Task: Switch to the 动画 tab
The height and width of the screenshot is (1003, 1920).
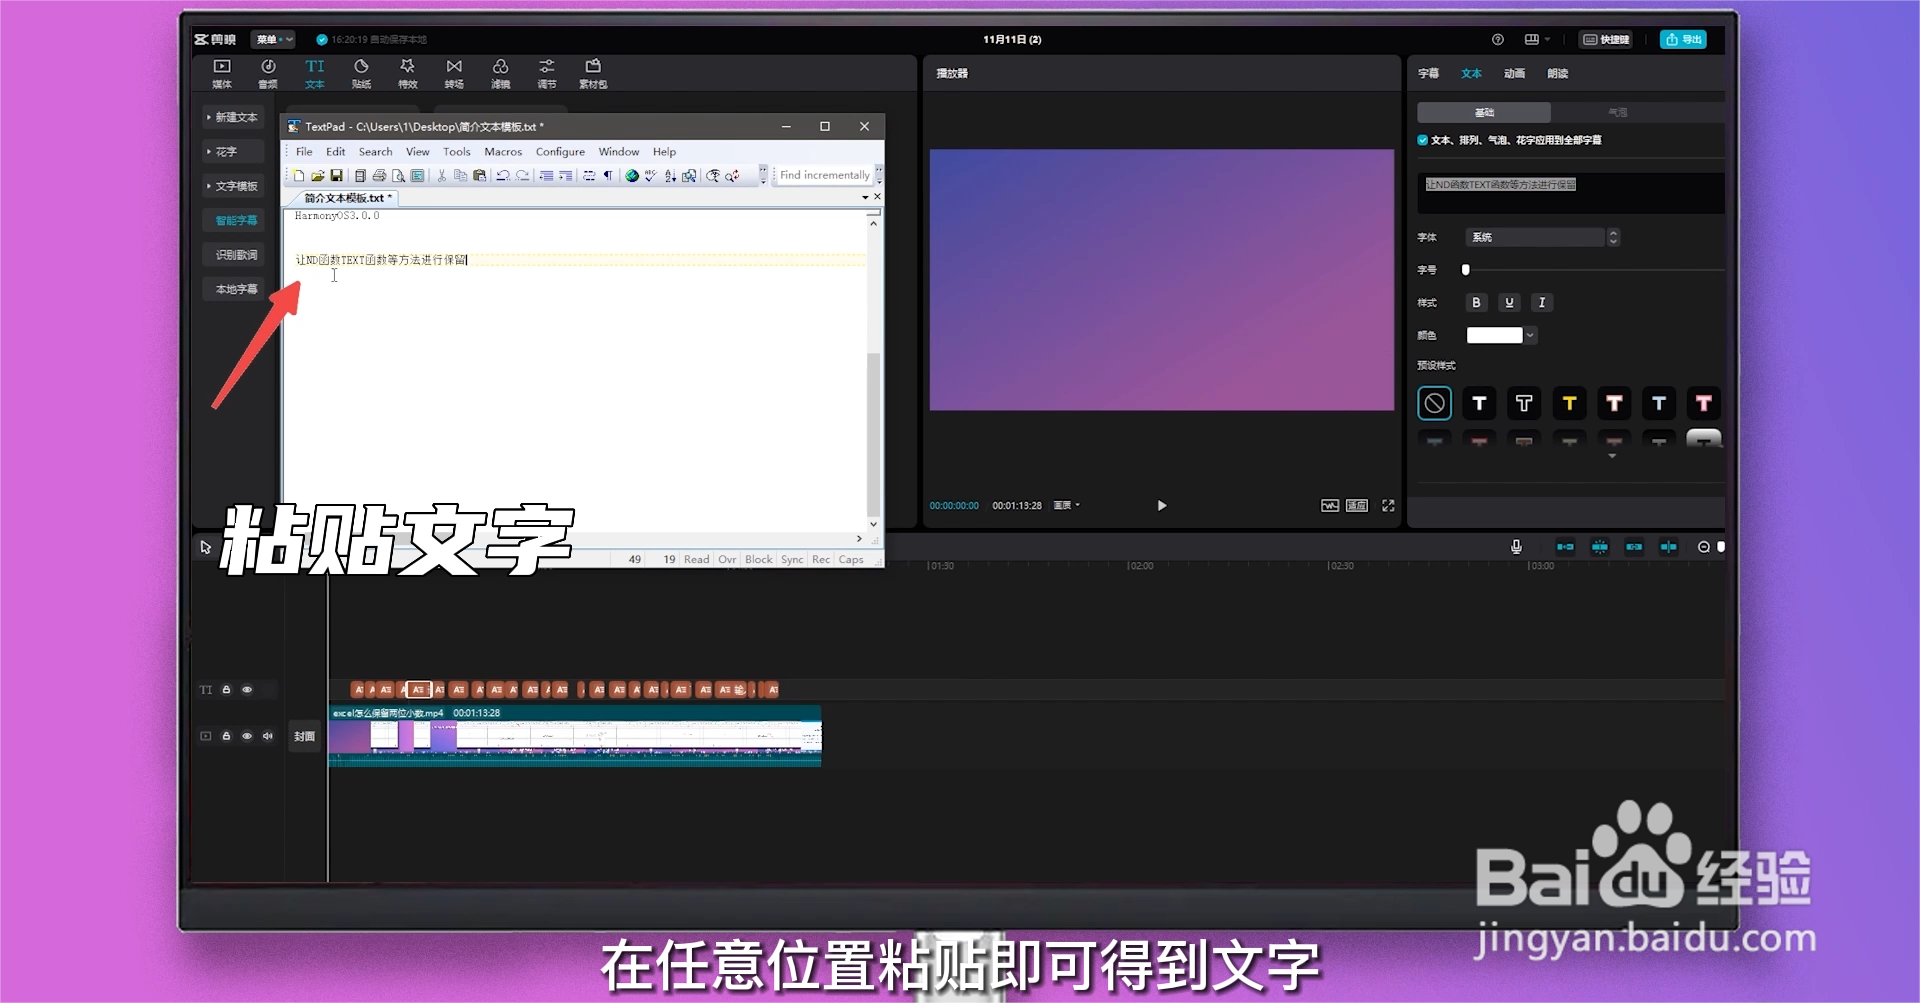Action: pyautogui.click(x=1514, y=74)
